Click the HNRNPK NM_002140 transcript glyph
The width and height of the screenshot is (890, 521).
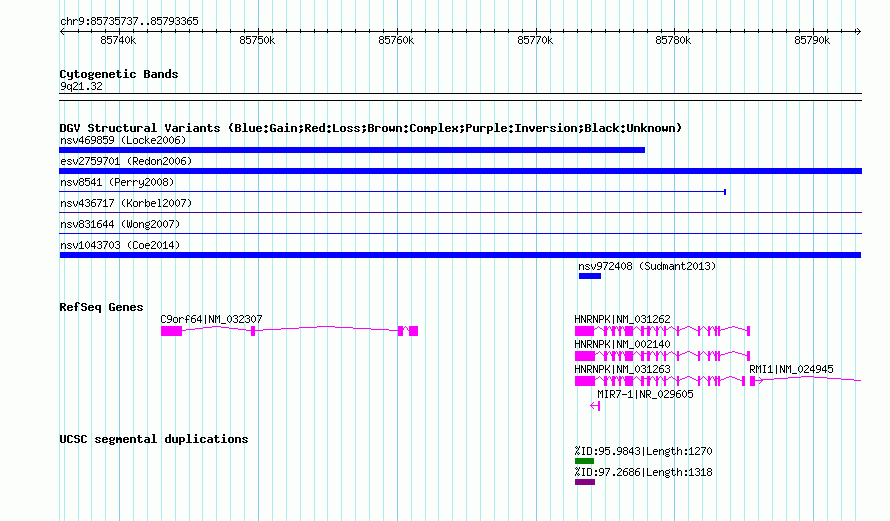click(662, 356)
